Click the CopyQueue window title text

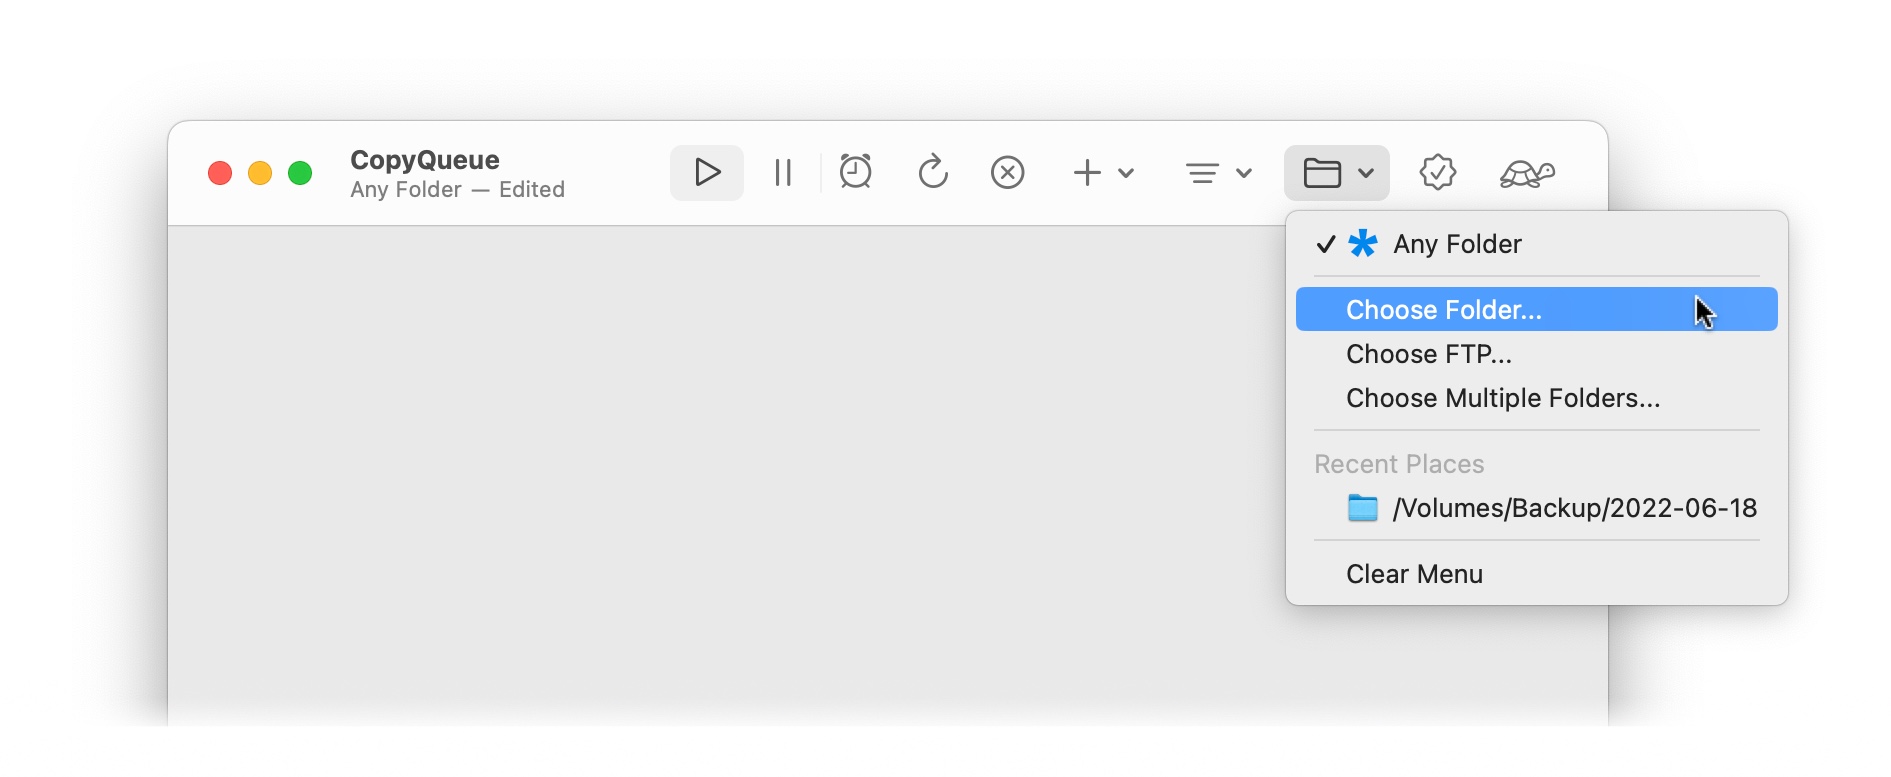tap(425, 160)
